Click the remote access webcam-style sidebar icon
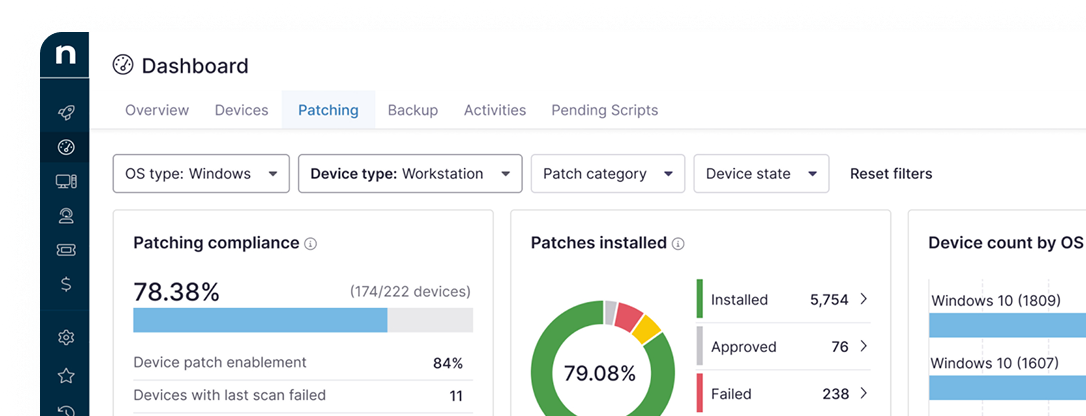Image resolution: width=1086 pixels, height=416 pixels. (66, 216)
